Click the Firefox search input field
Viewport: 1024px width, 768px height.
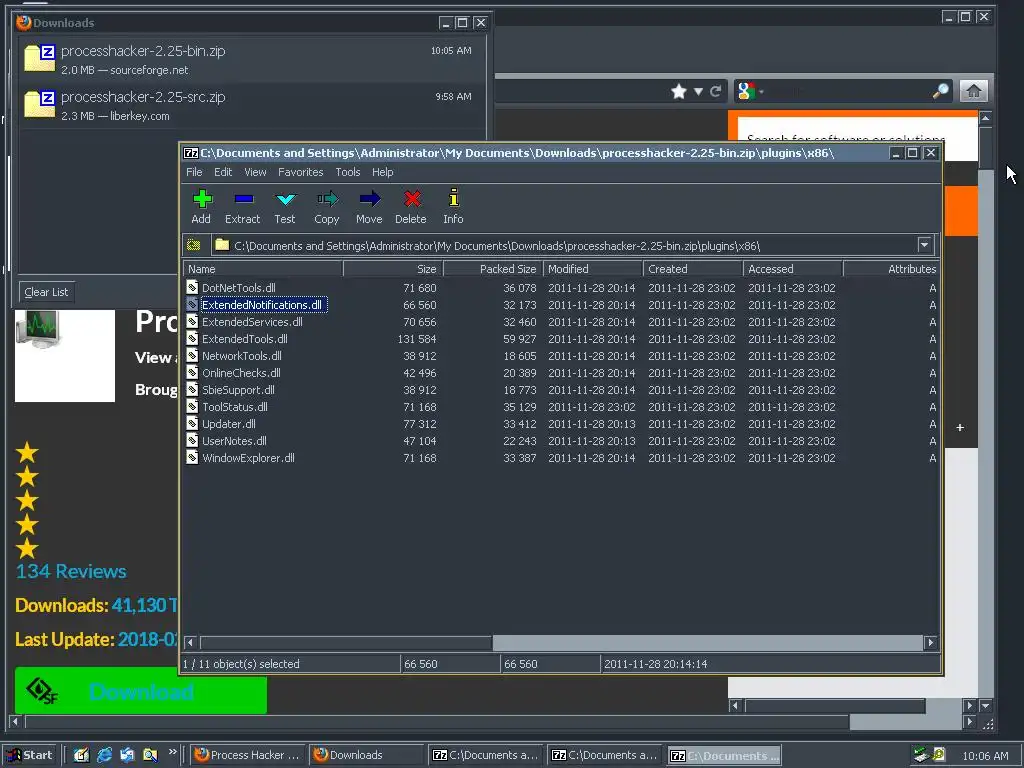pos(846,91)
